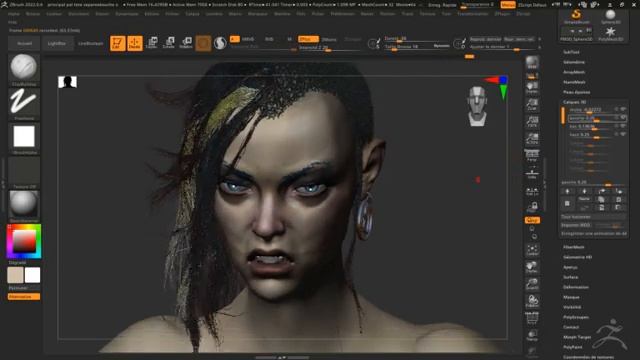Select the Move transform icon
Screen dimensions: 640x360
coord(152,43)
